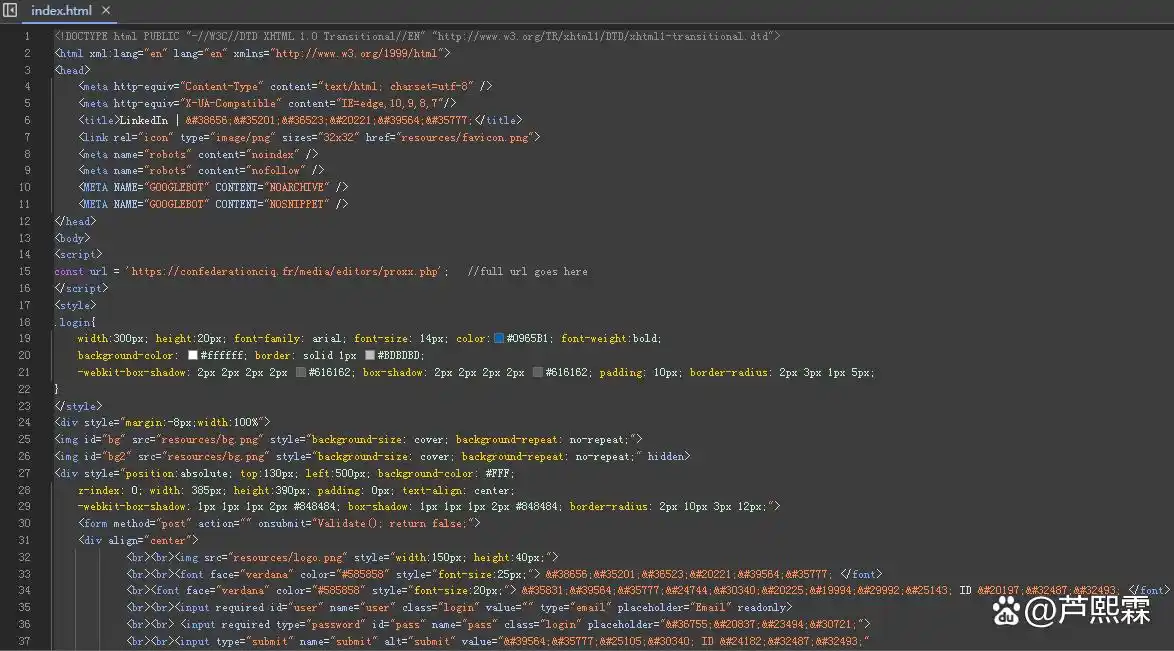1174x651 pixels.
Task: Click the "NOSNIPPET" content value
Action: click(x=296, y=204)
